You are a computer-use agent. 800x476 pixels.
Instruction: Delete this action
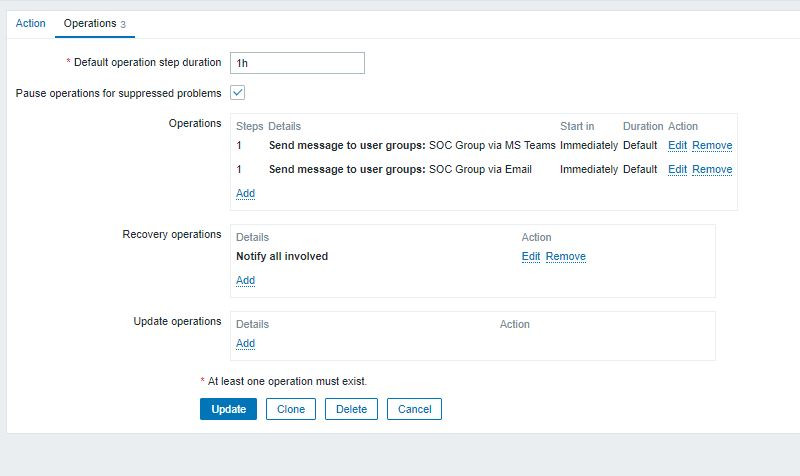351,409
